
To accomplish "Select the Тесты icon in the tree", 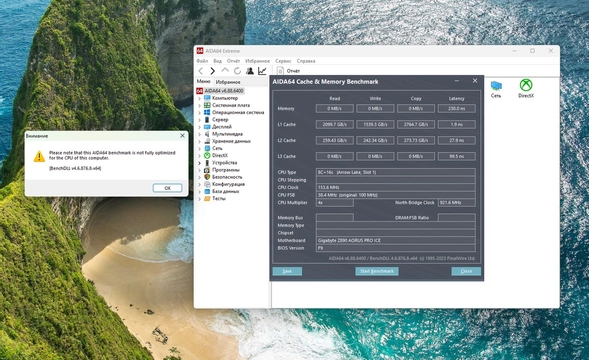I will point(207,198).
